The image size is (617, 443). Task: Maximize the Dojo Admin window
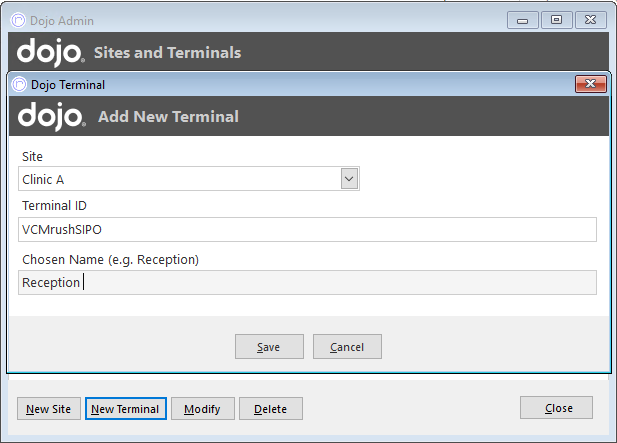pos(556,20)
